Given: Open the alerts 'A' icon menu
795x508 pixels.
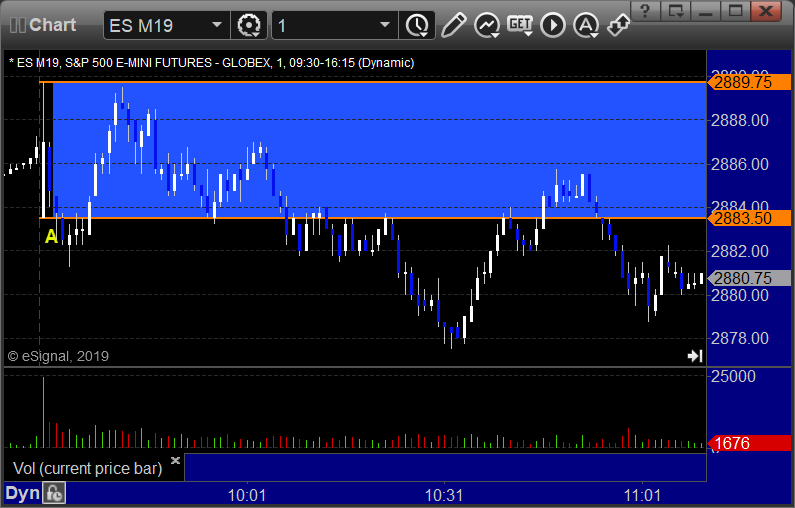Looking at the screenshot, I should coord(586,25).
